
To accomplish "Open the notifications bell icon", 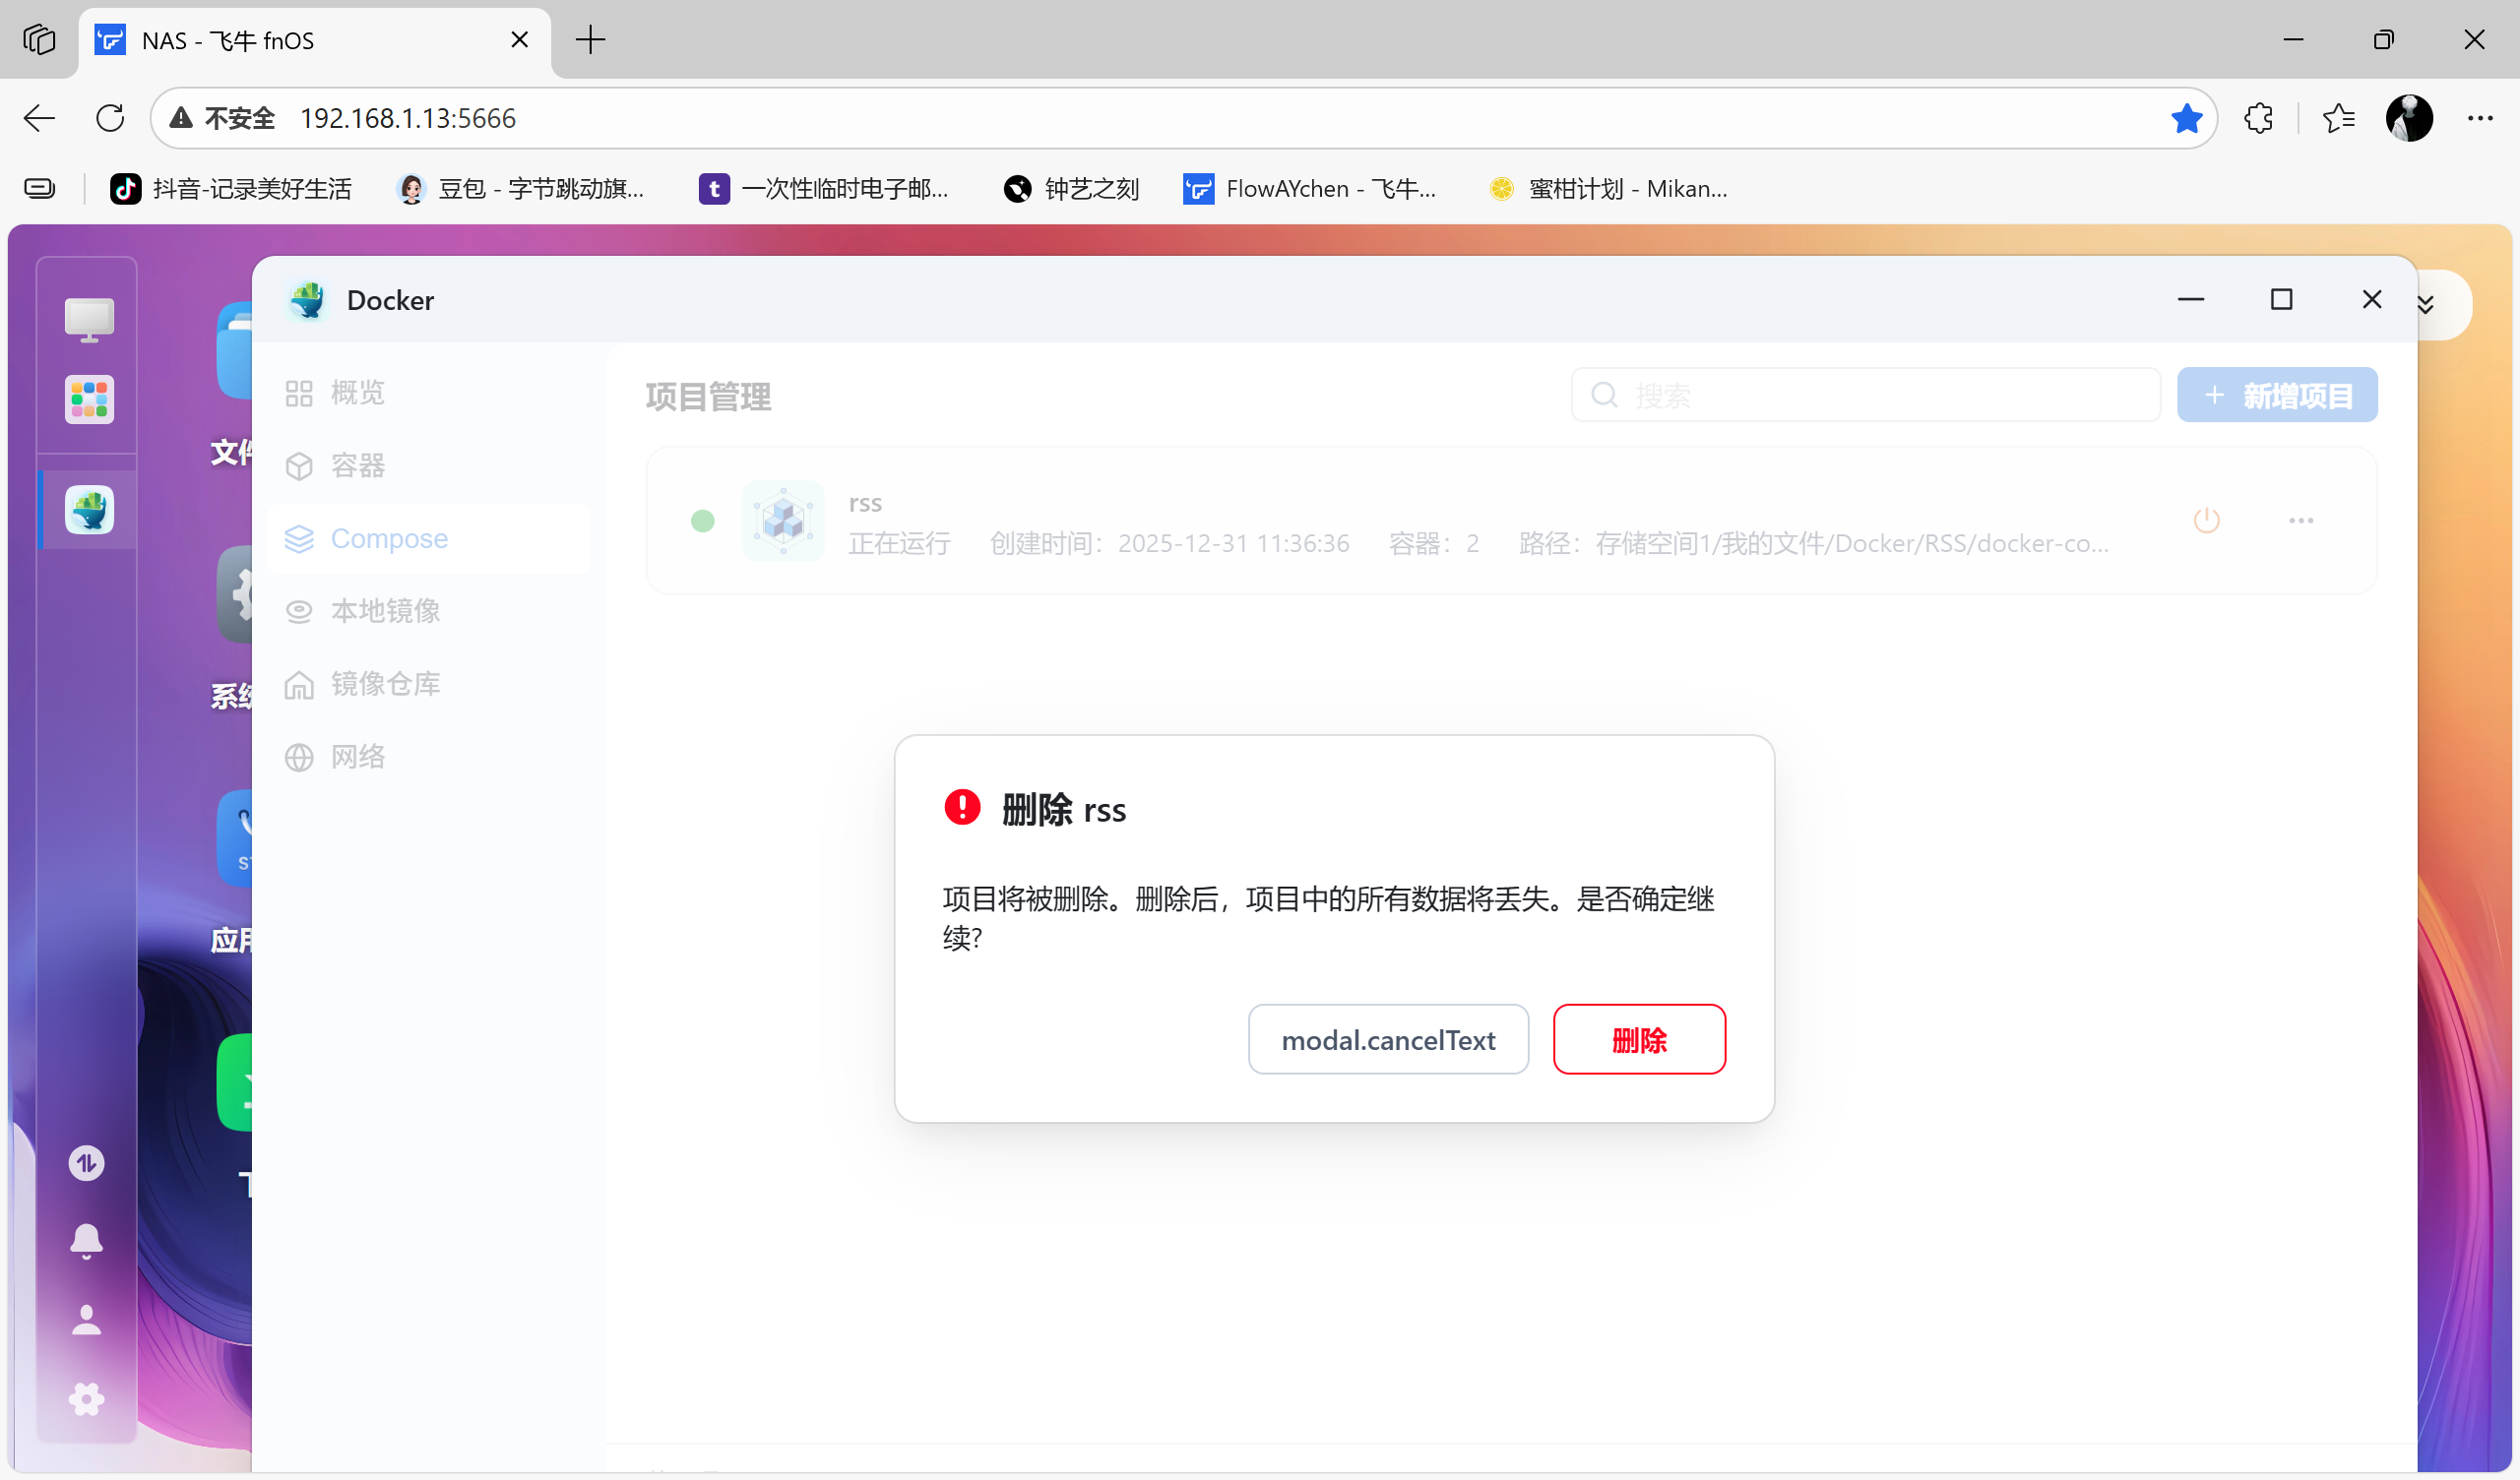I will [86, 1240].
